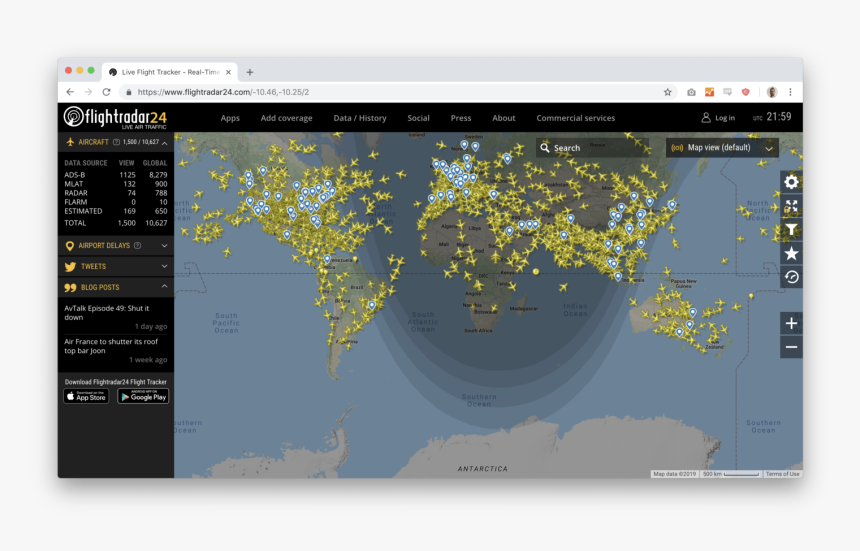This screenshot has height=551, width=860.
Task: Expand the Airport Delays section
Action: point(165,246)
